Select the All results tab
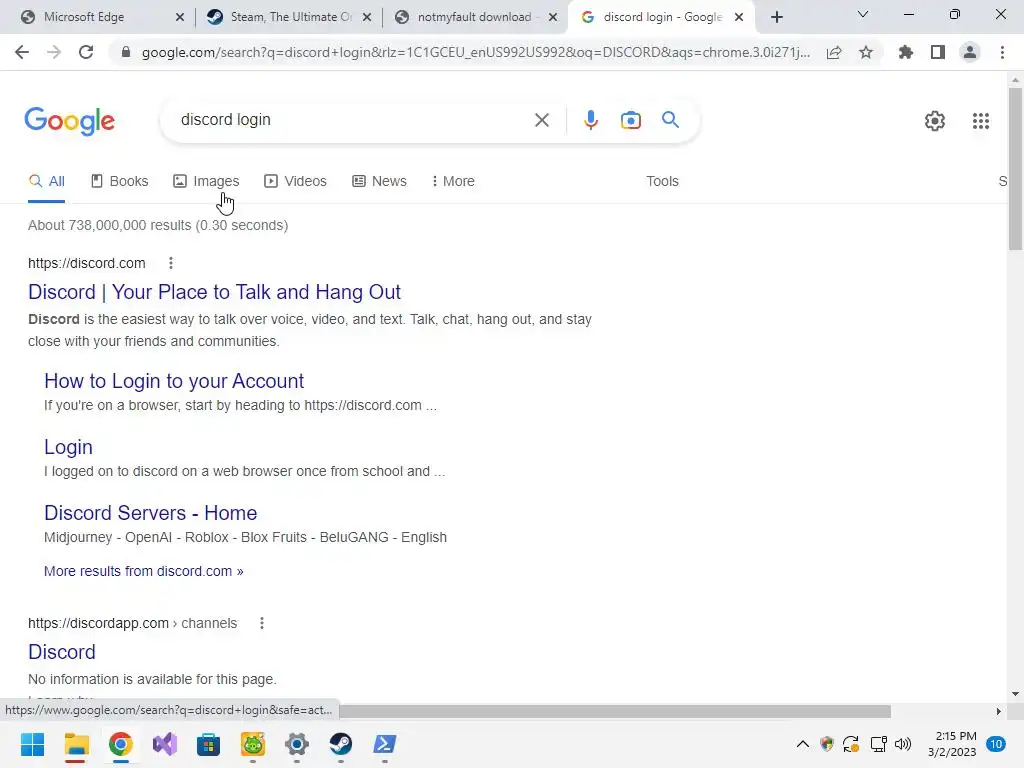 click(46, 181)
